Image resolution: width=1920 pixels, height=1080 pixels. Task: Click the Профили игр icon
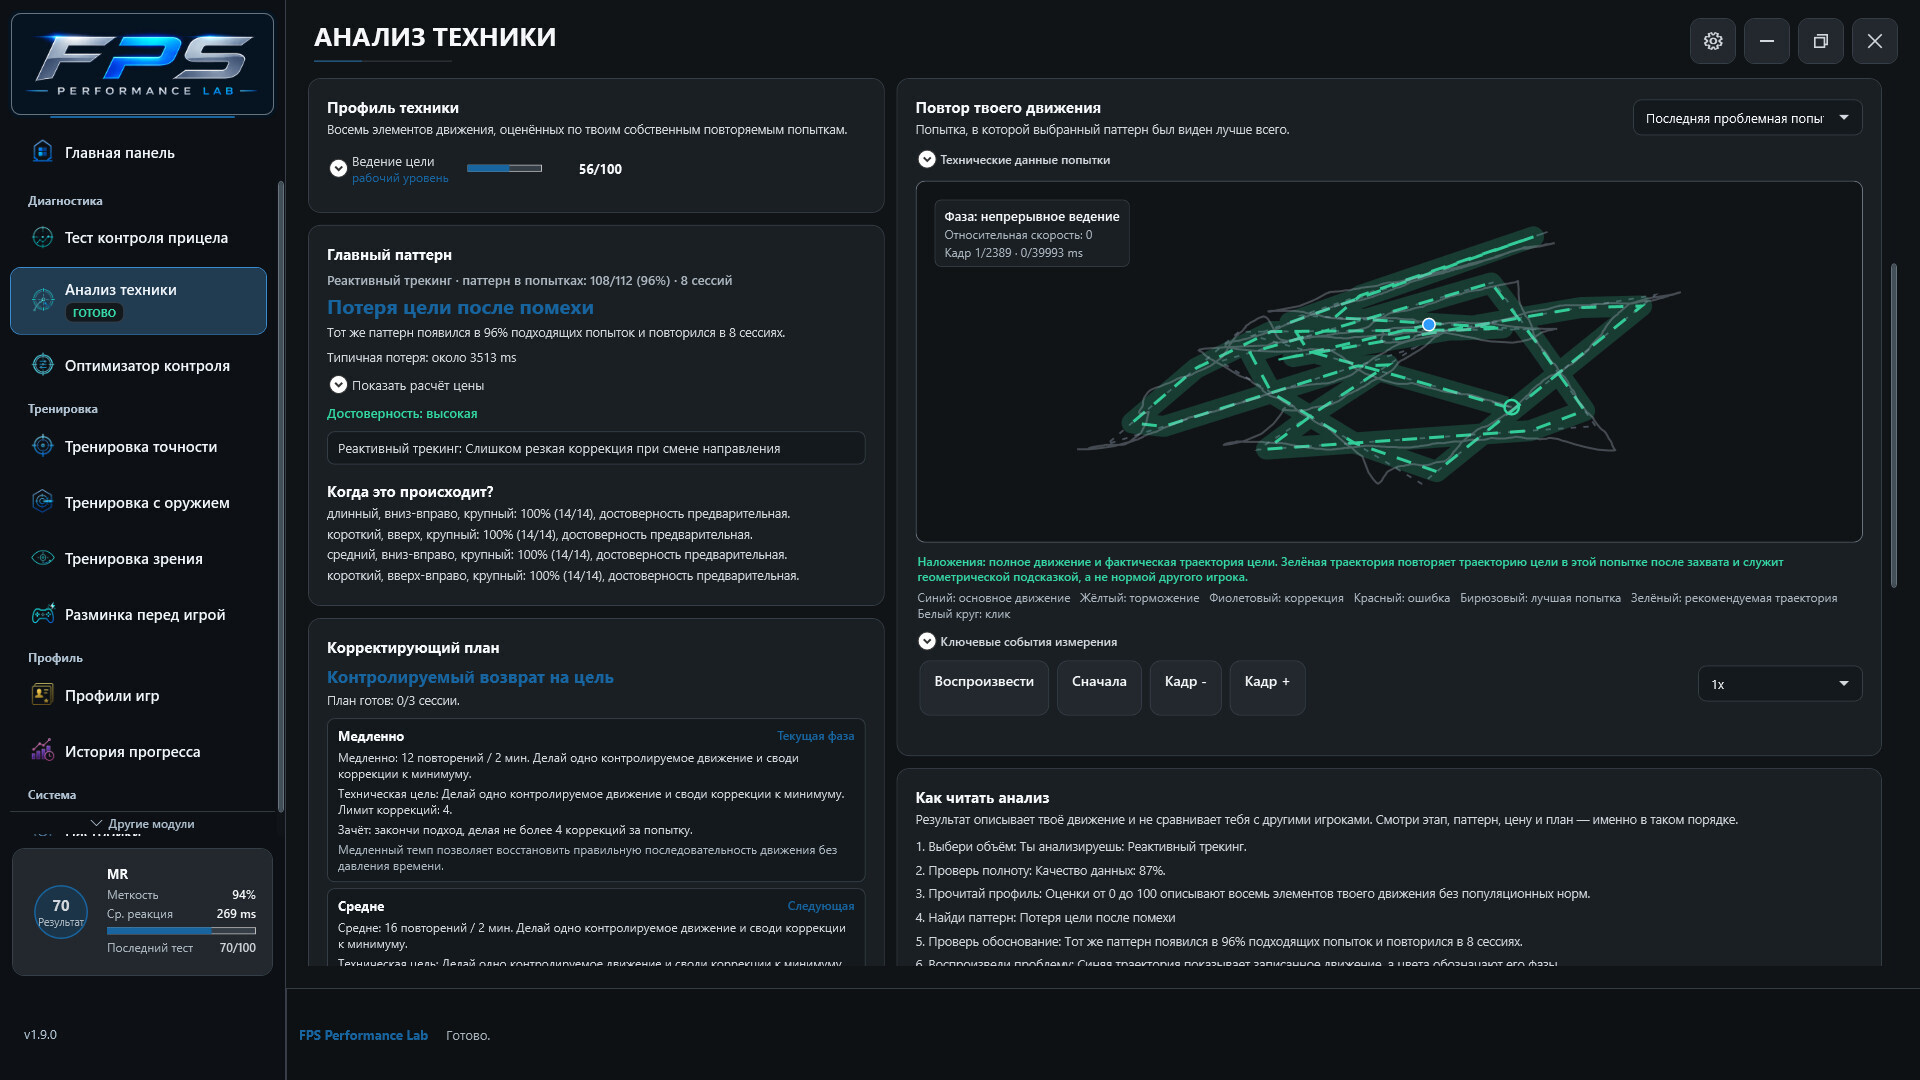tap(42, 695)
